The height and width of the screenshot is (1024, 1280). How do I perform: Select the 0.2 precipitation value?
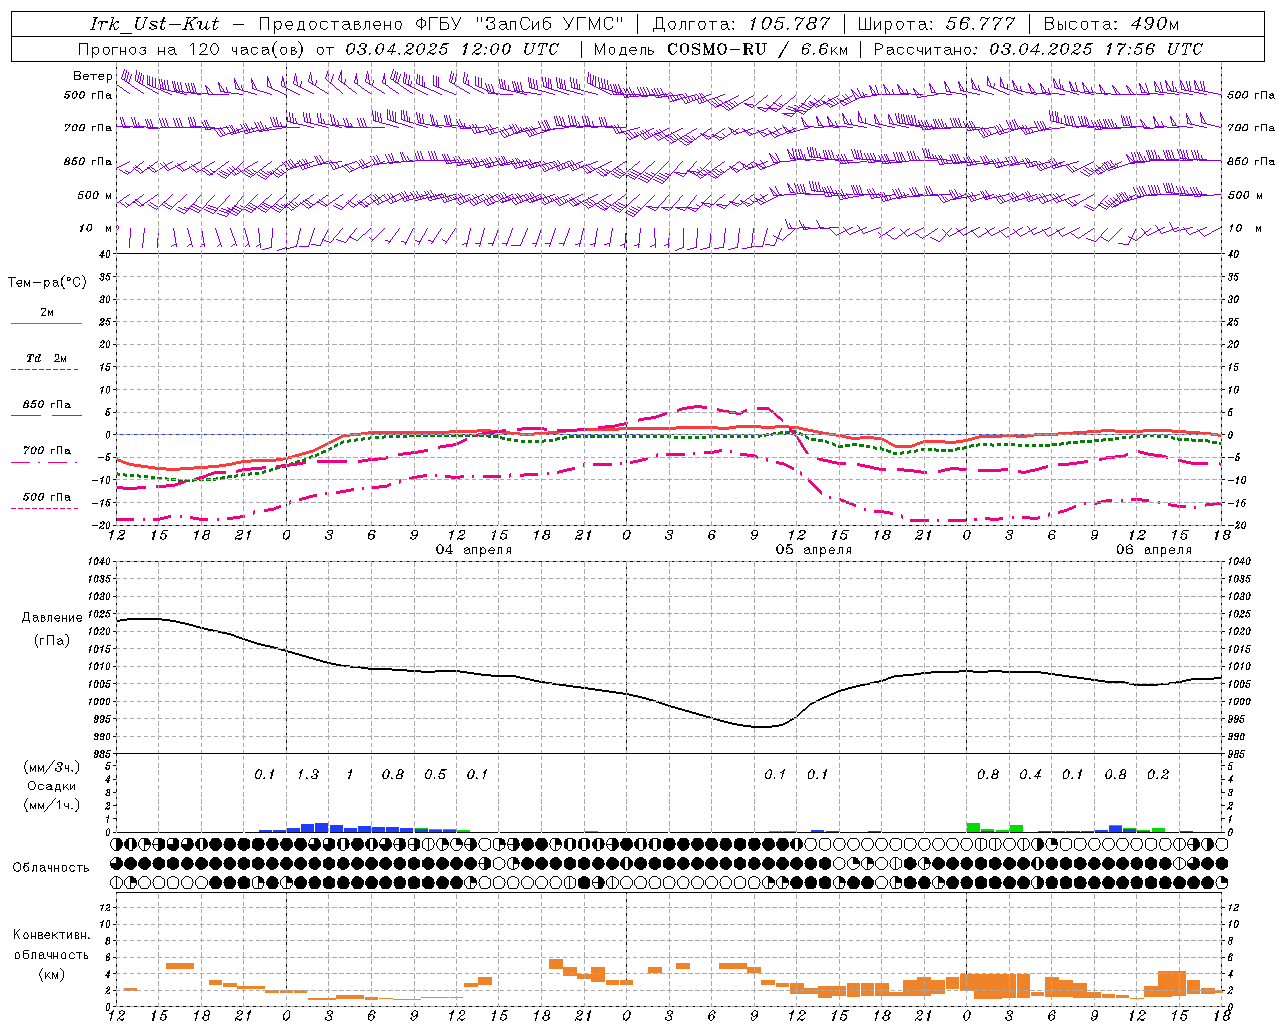tap(1158, 775)
